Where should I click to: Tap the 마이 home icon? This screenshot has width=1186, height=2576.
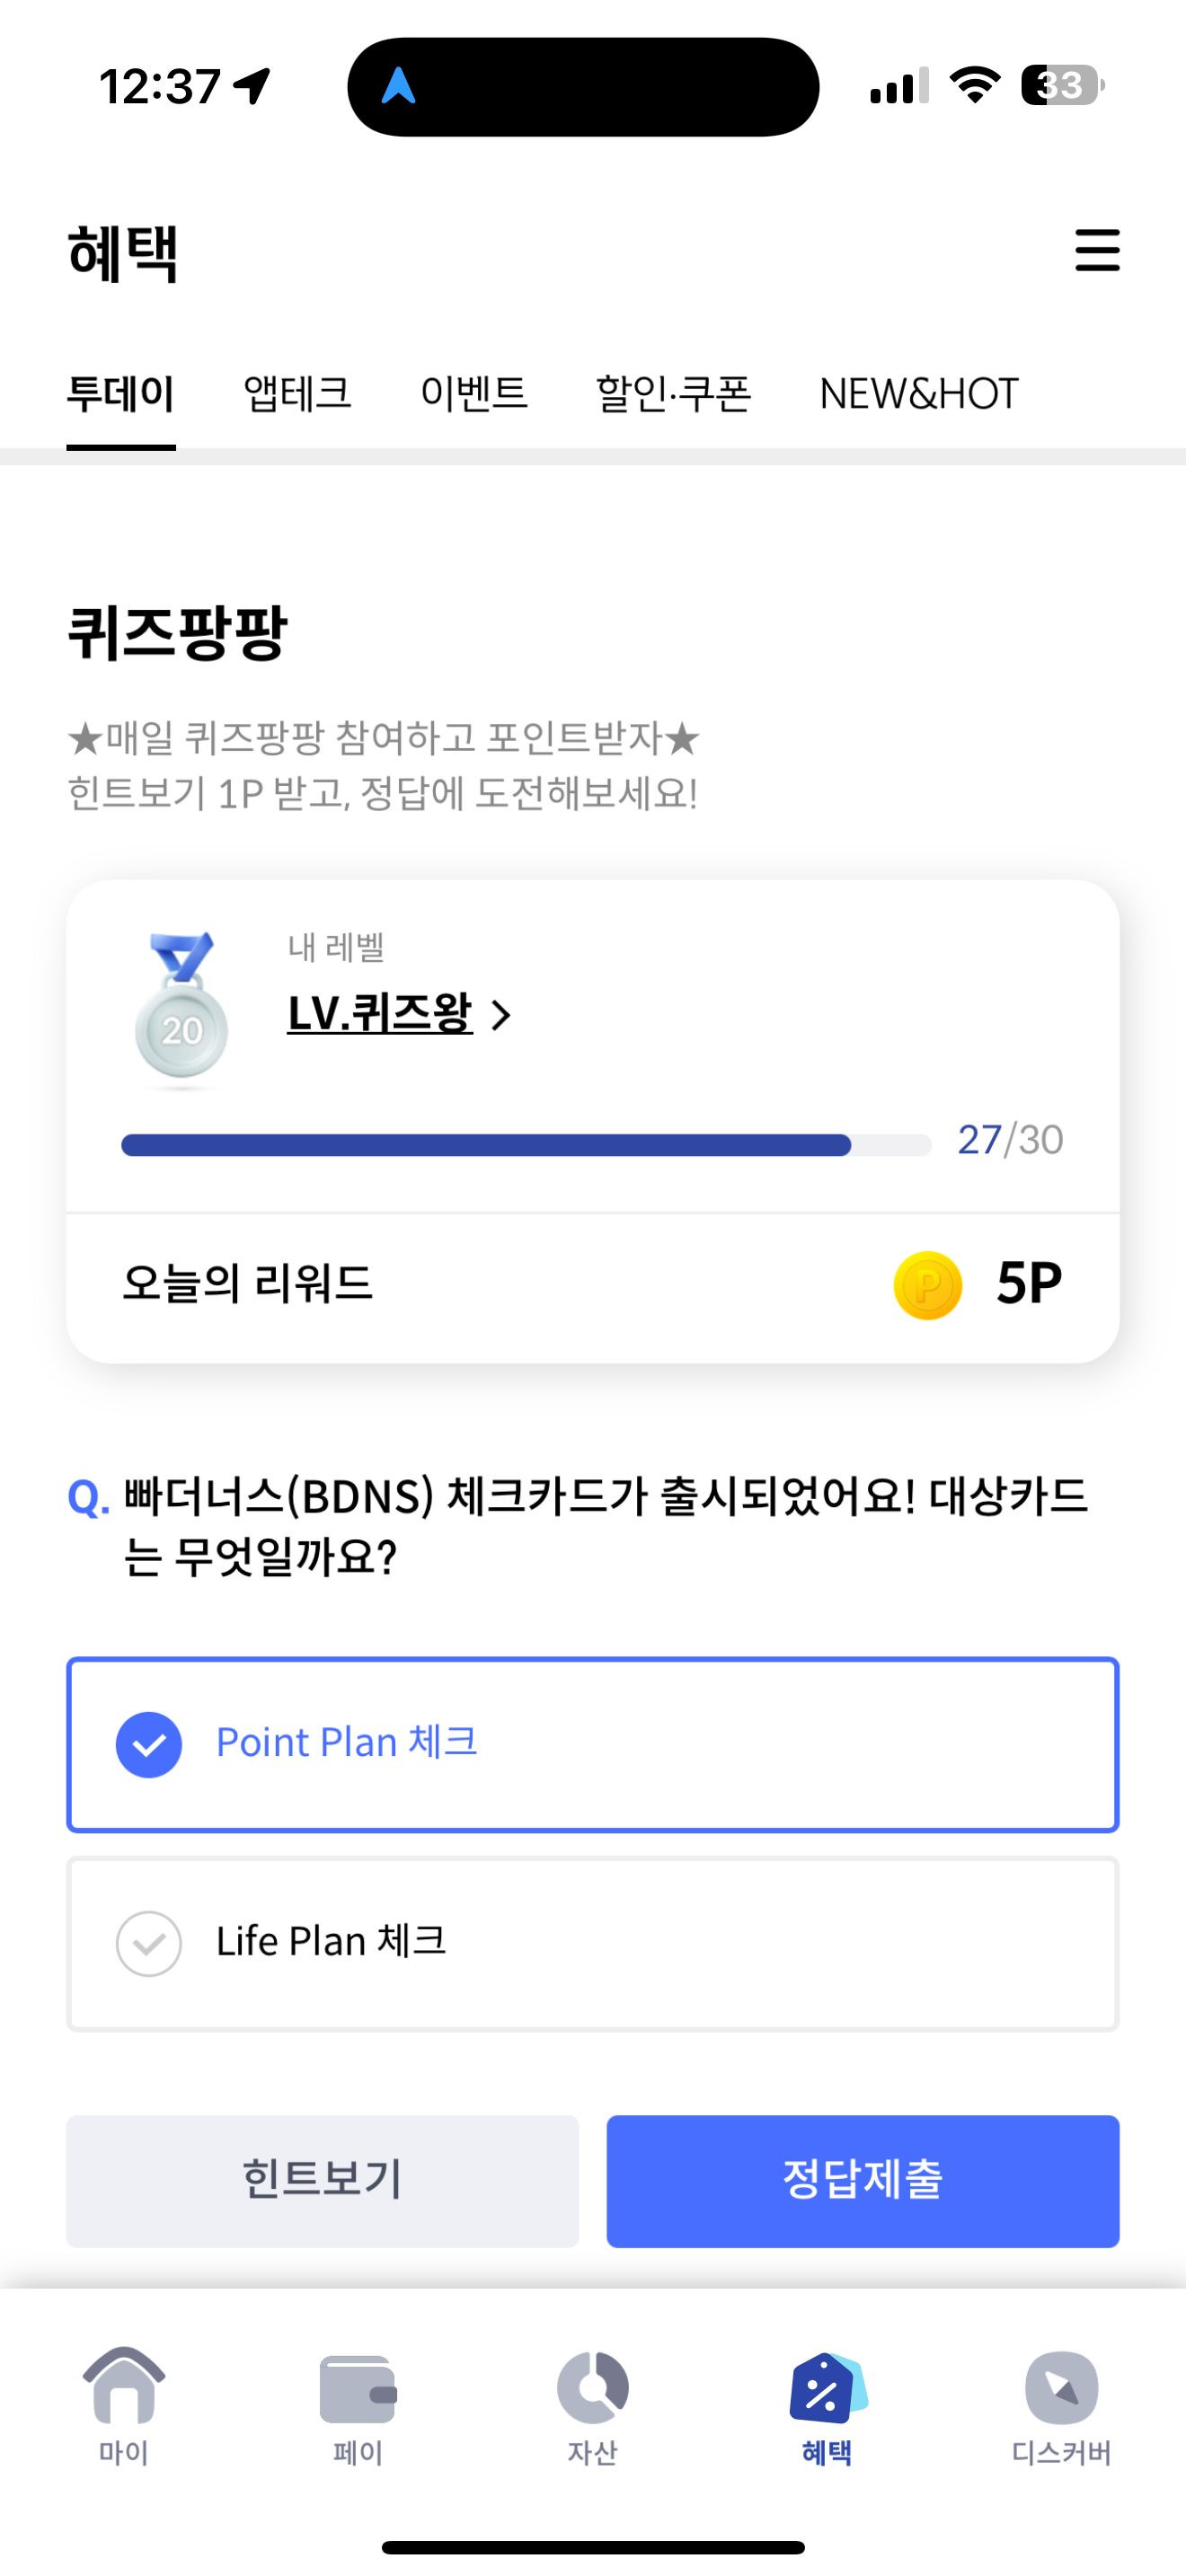(123, 2386)
